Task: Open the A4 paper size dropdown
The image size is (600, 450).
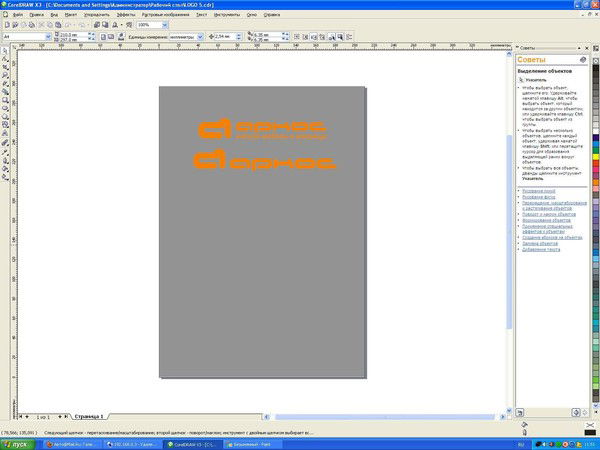Action: (x=46, y=37)
